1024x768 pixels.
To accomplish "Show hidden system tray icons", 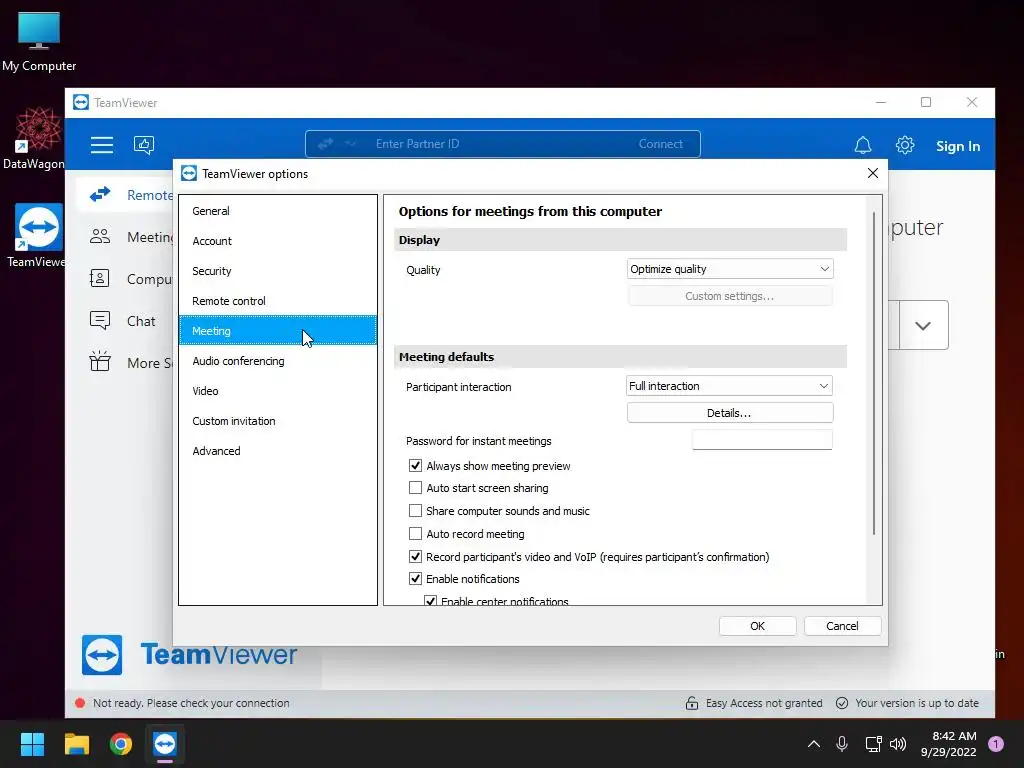I will pyautogui.click(x=814, y=744).
